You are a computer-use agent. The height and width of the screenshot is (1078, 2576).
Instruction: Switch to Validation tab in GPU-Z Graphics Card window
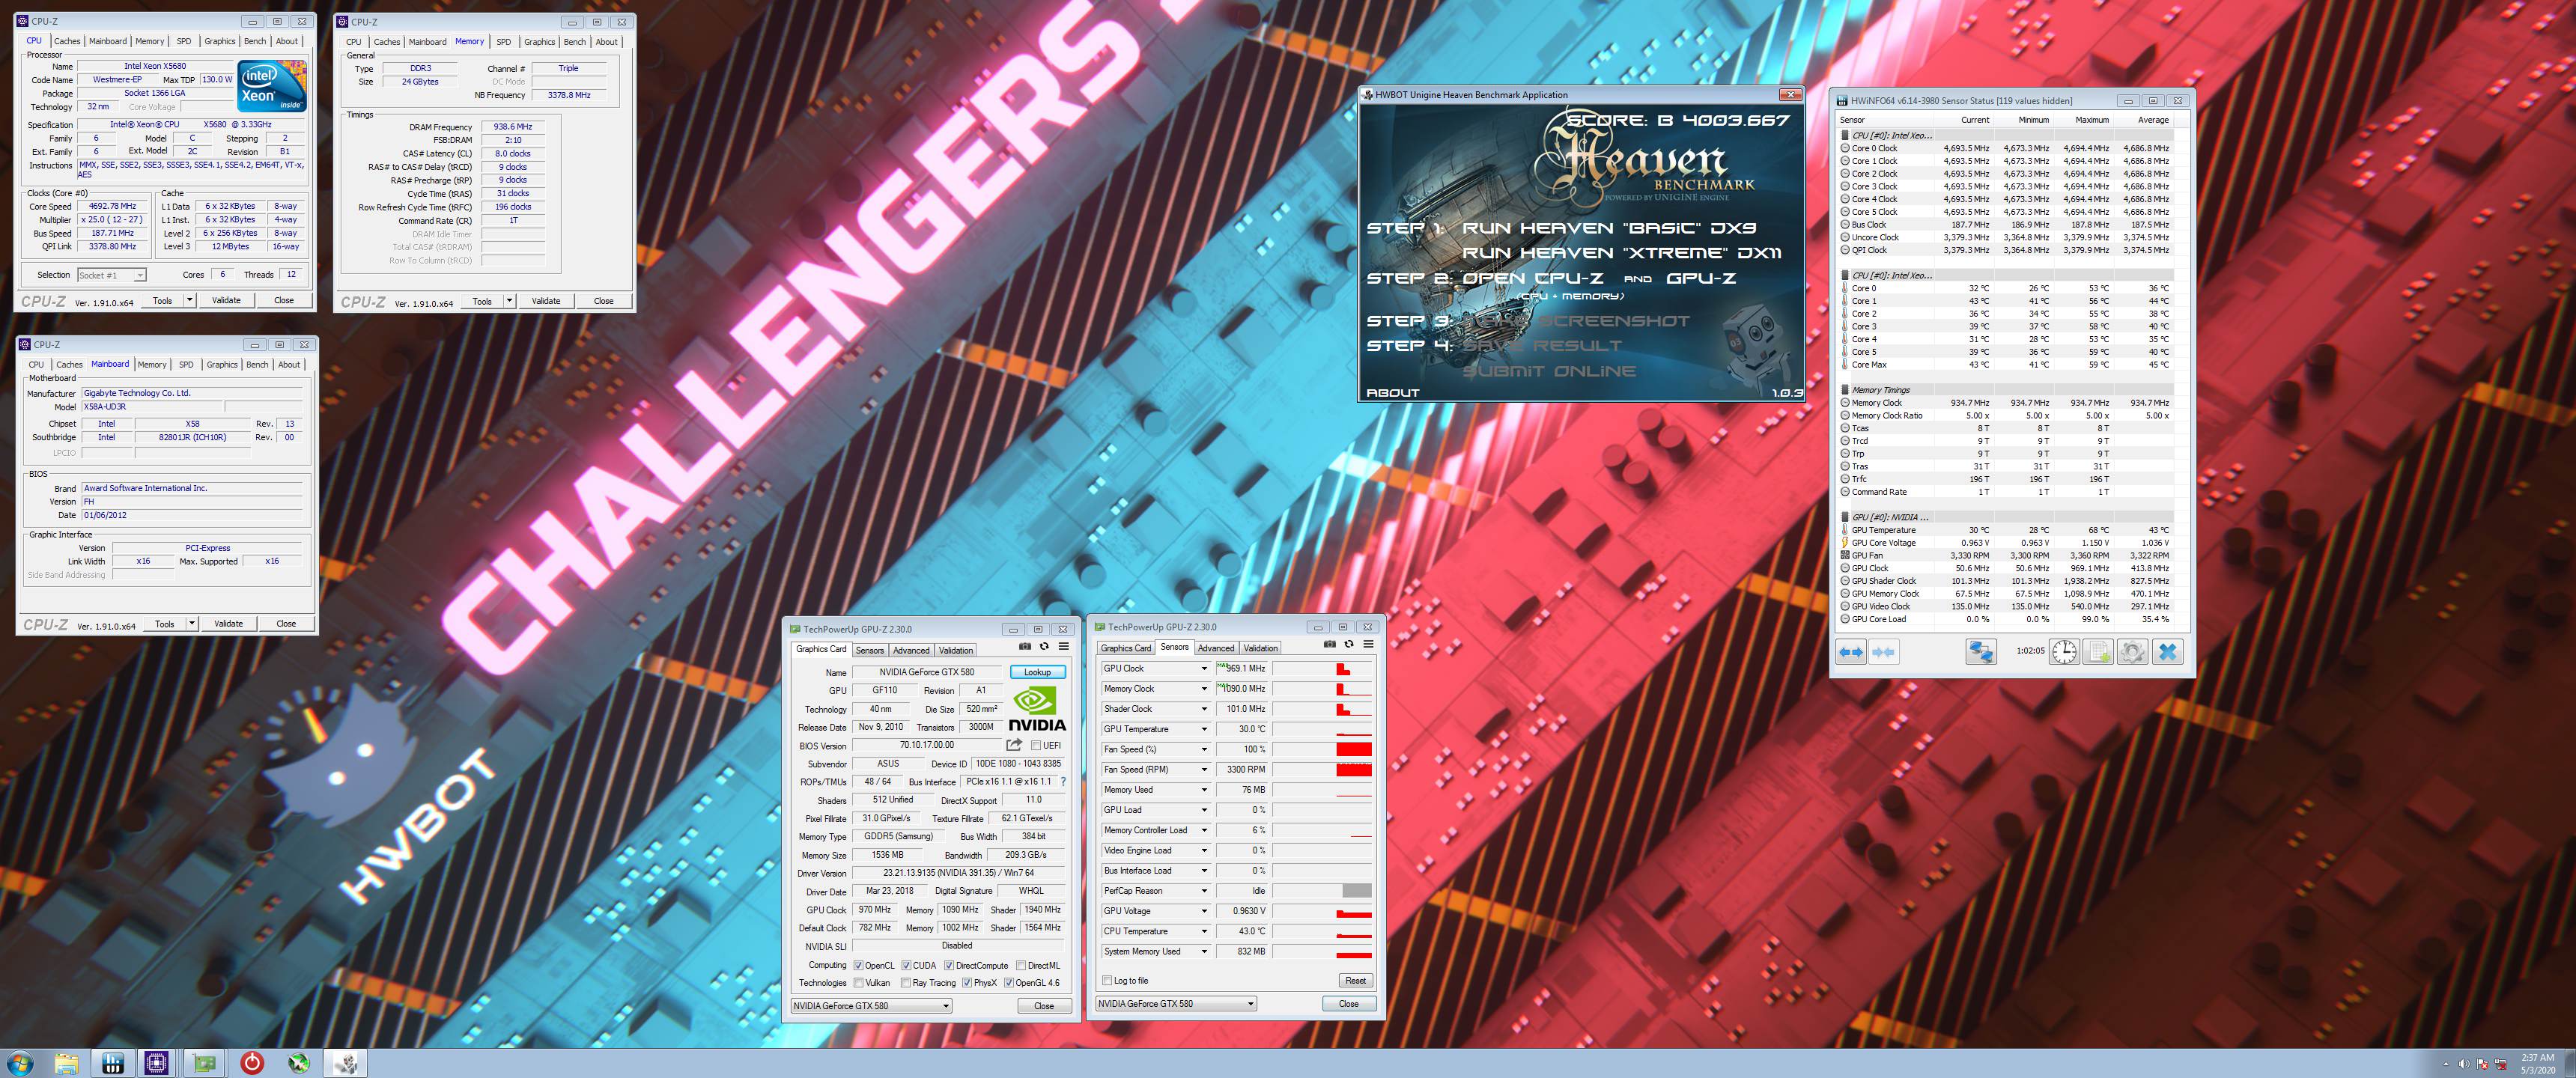point(955,650)
